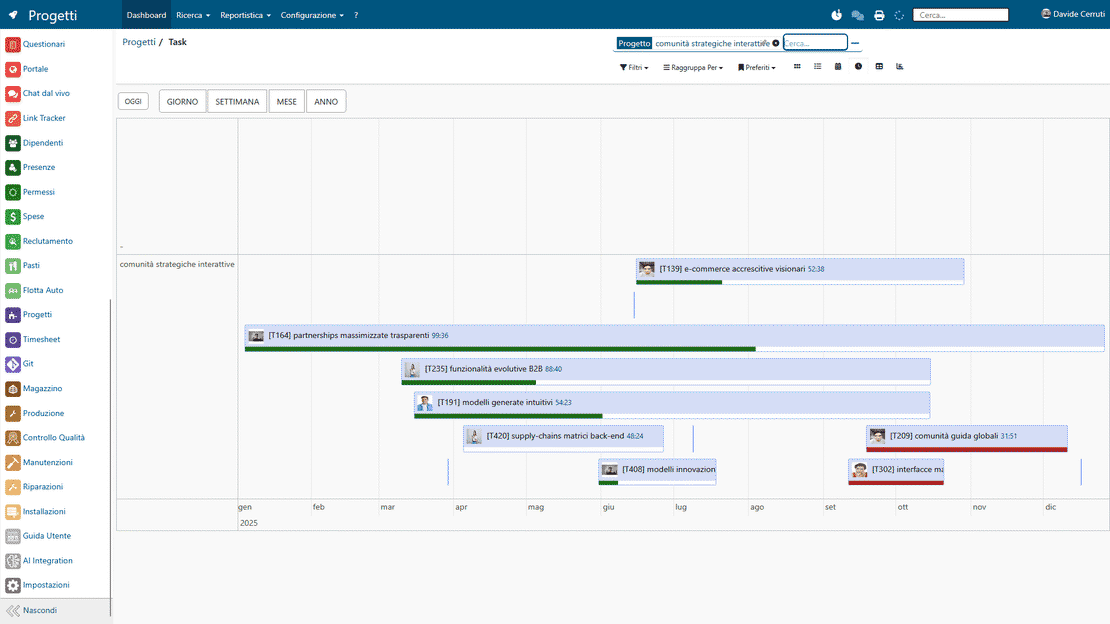The image size is (1110, 624).
Task: Open the Configurazione menu dropdown
Action: (312, 15)
